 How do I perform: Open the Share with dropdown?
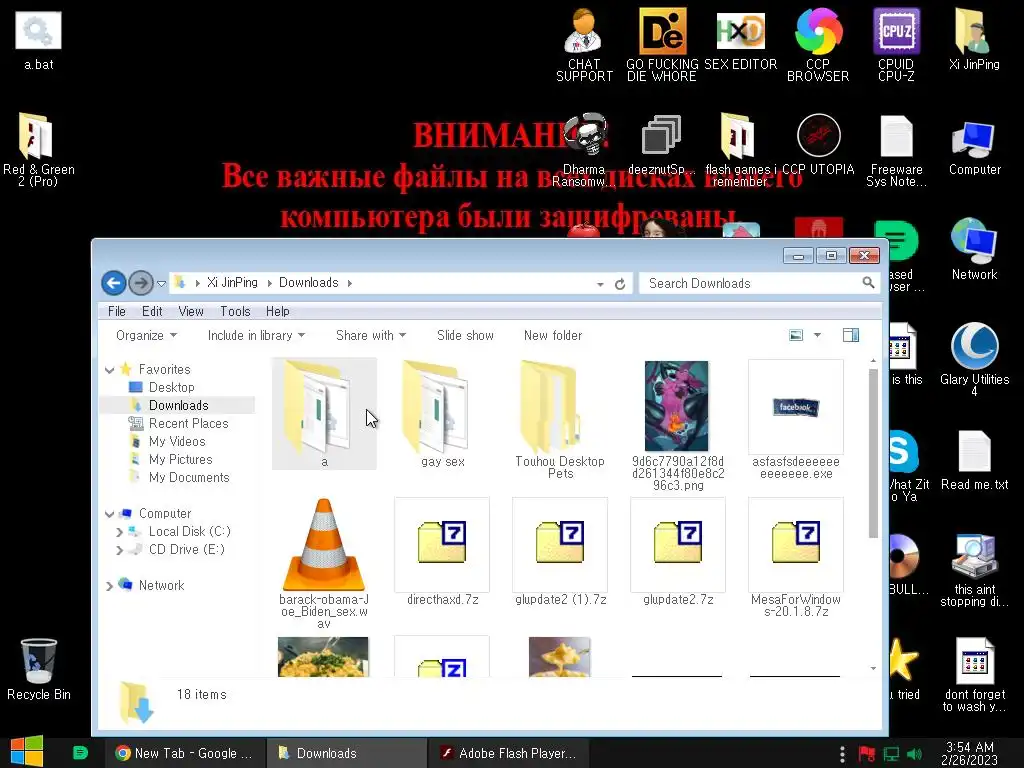pyautogui.click(x=370, y=335)
